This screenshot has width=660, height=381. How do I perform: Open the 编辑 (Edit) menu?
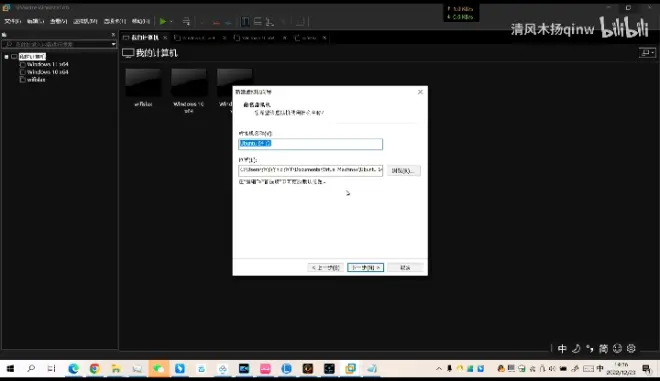coord(35,21)
